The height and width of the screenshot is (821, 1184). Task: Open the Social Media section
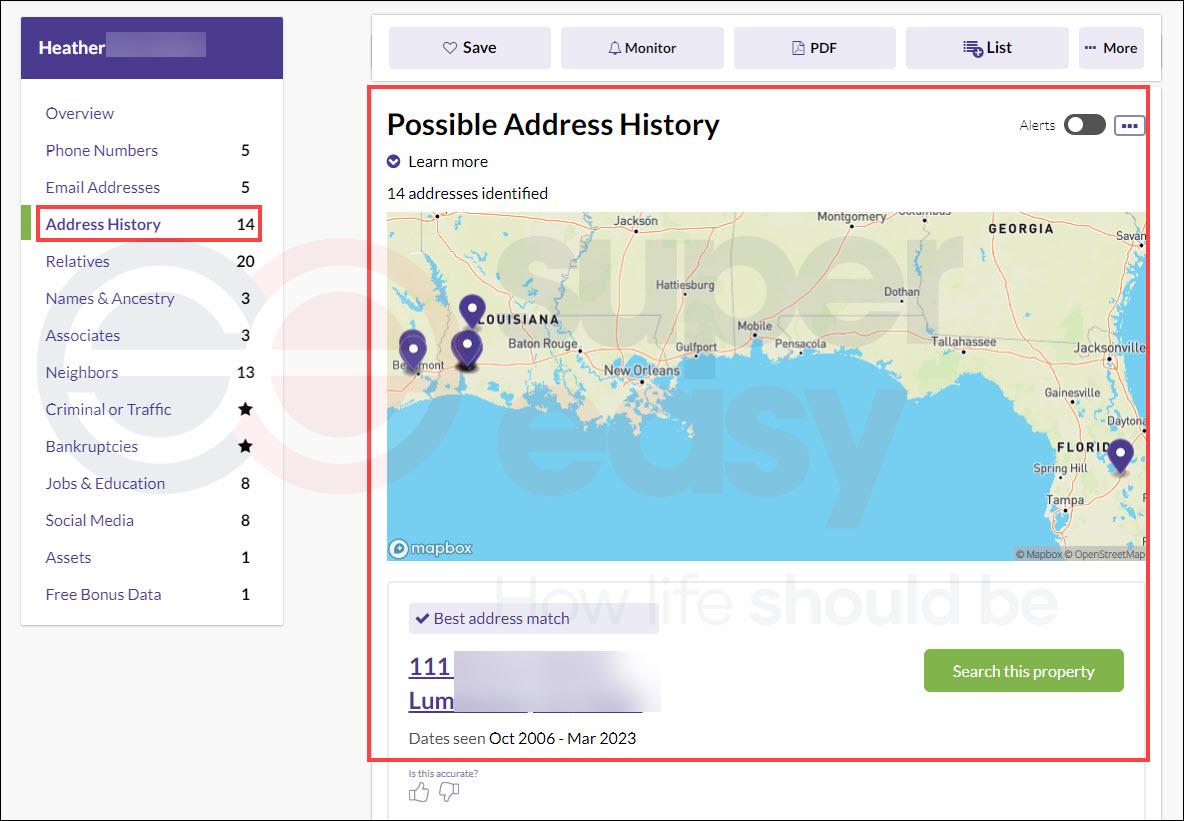tap(89, 520)
